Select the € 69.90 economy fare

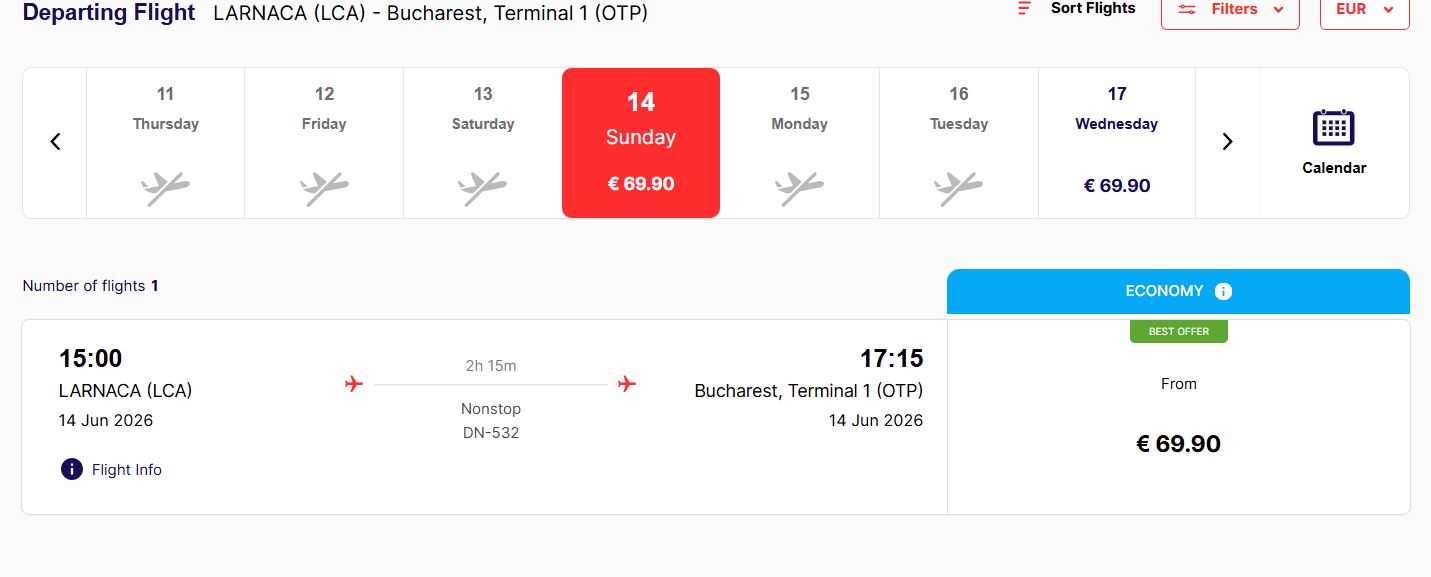[x=1178, y=444]
